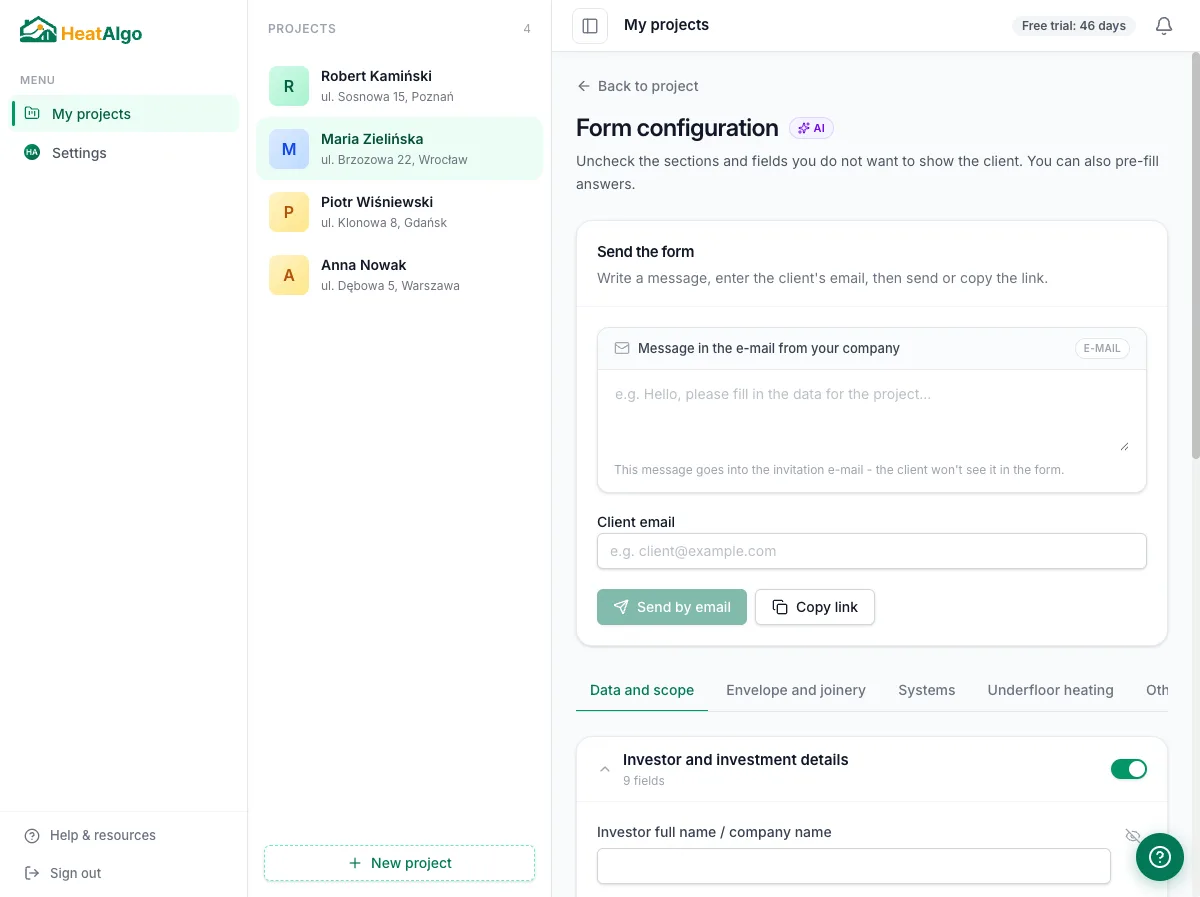Select Maria Zielińska project

point(399,149)
